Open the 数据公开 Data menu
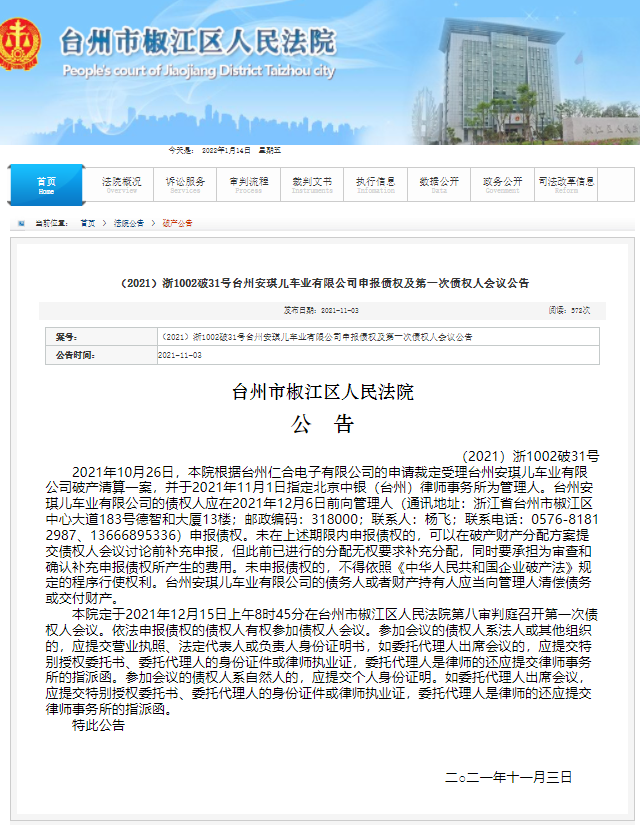This screenshot has width=640, height=825. 439,185
